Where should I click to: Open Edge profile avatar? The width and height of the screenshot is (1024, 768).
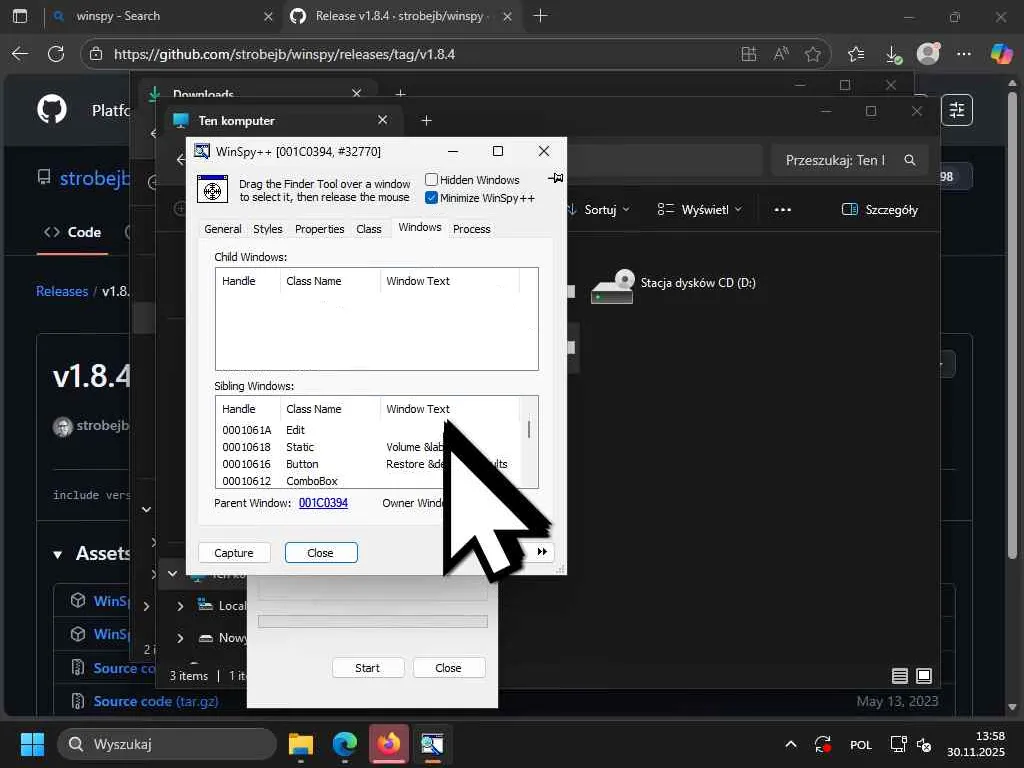pos(928,53)
